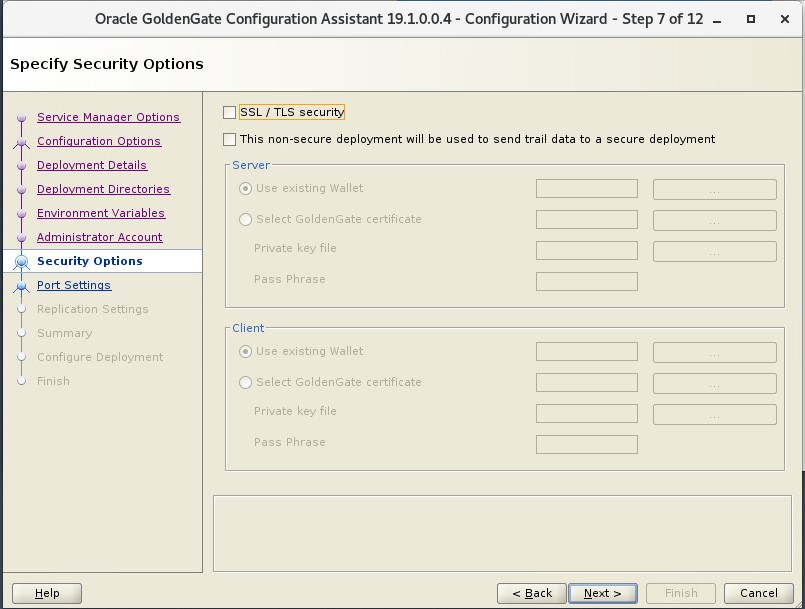Navigate to Environment Variables step
This screenshot has height=609, width=805.
pyautogui.click(x=101, y=213)
